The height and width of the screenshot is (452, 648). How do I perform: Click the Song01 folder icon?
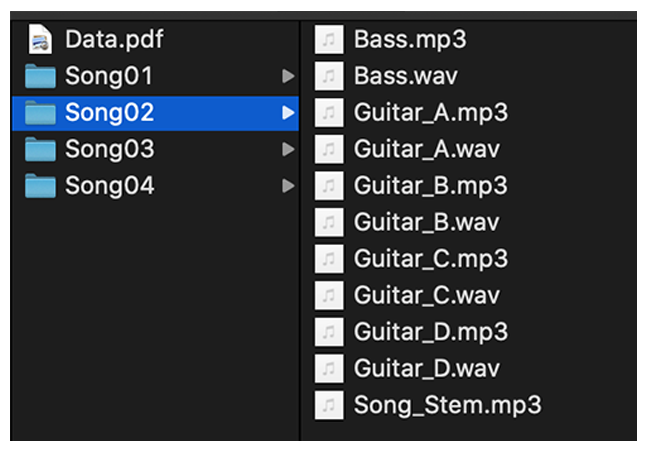point(40,76)
